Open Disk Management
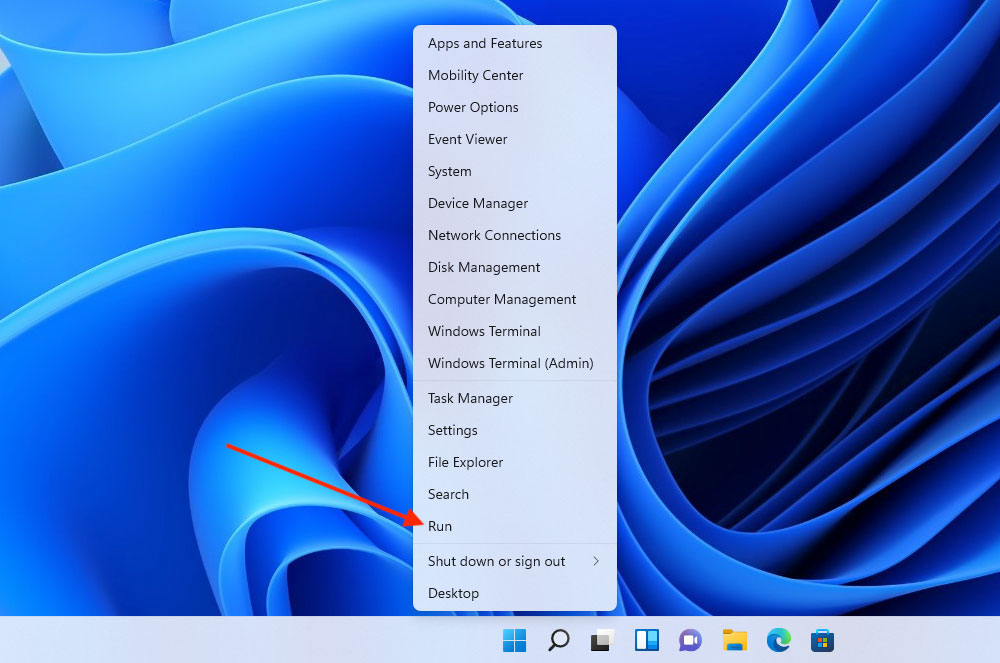Screen dimensions: 1000x663 [484, 267]
